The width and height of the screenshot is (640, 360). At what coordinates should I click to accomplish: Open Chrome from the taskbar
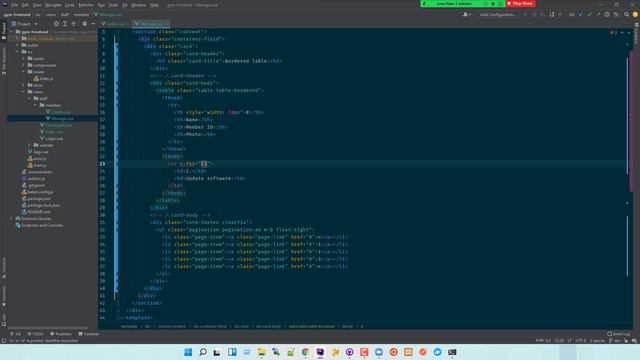[x=305, y=352]
